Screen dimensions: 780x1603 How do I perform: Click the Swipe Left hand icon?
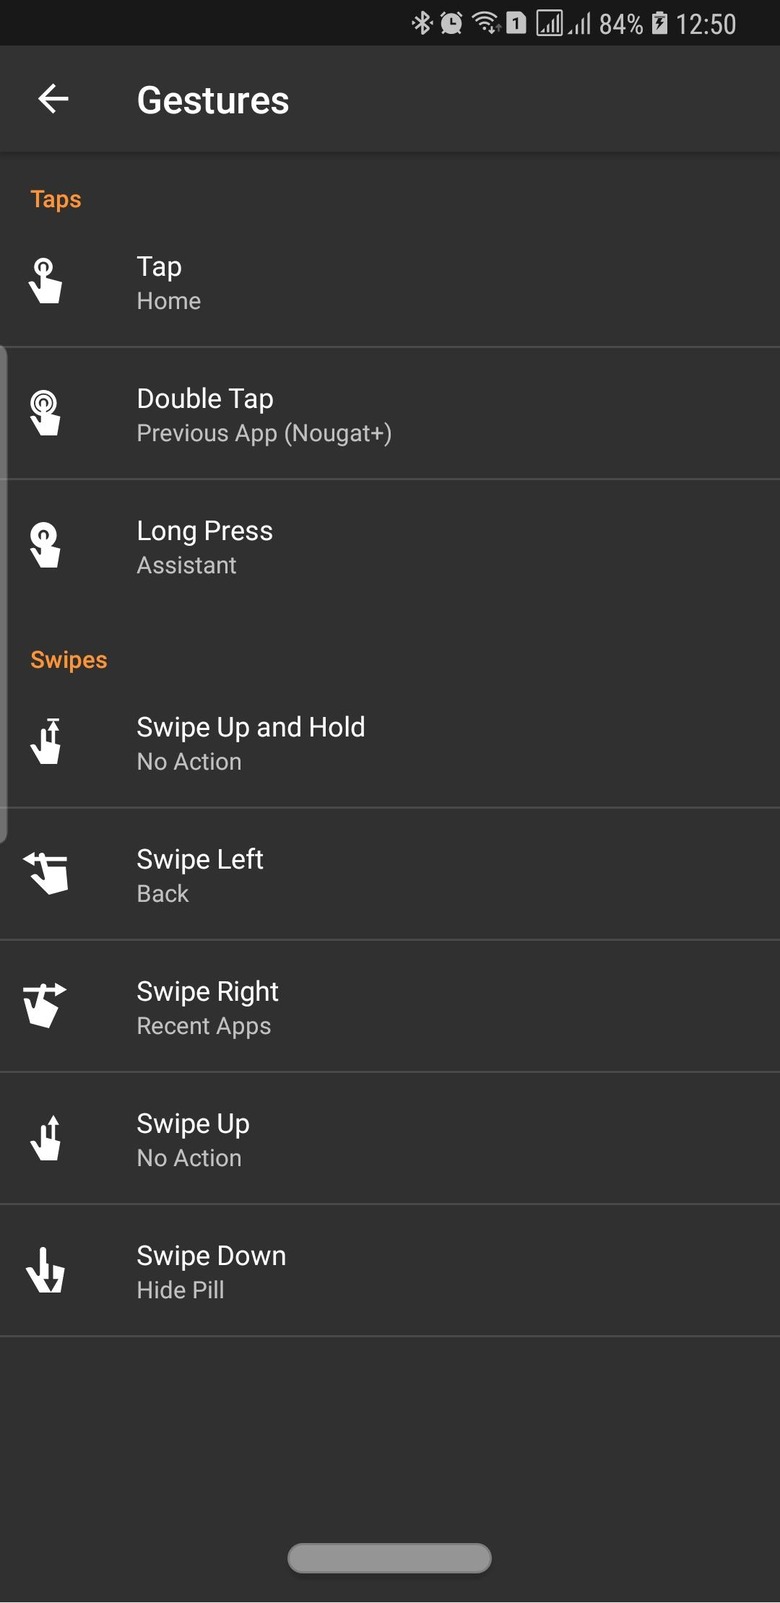[x=46, y=873]
